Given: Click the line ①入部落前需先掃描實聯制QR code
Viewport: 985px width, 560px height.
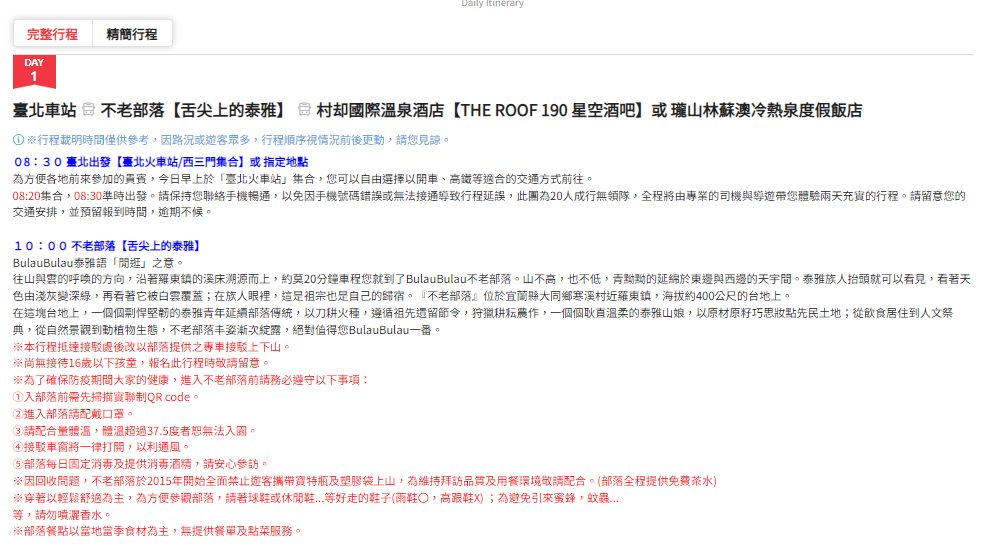Looking at the screenshot, I should click(x=106, y=397).
